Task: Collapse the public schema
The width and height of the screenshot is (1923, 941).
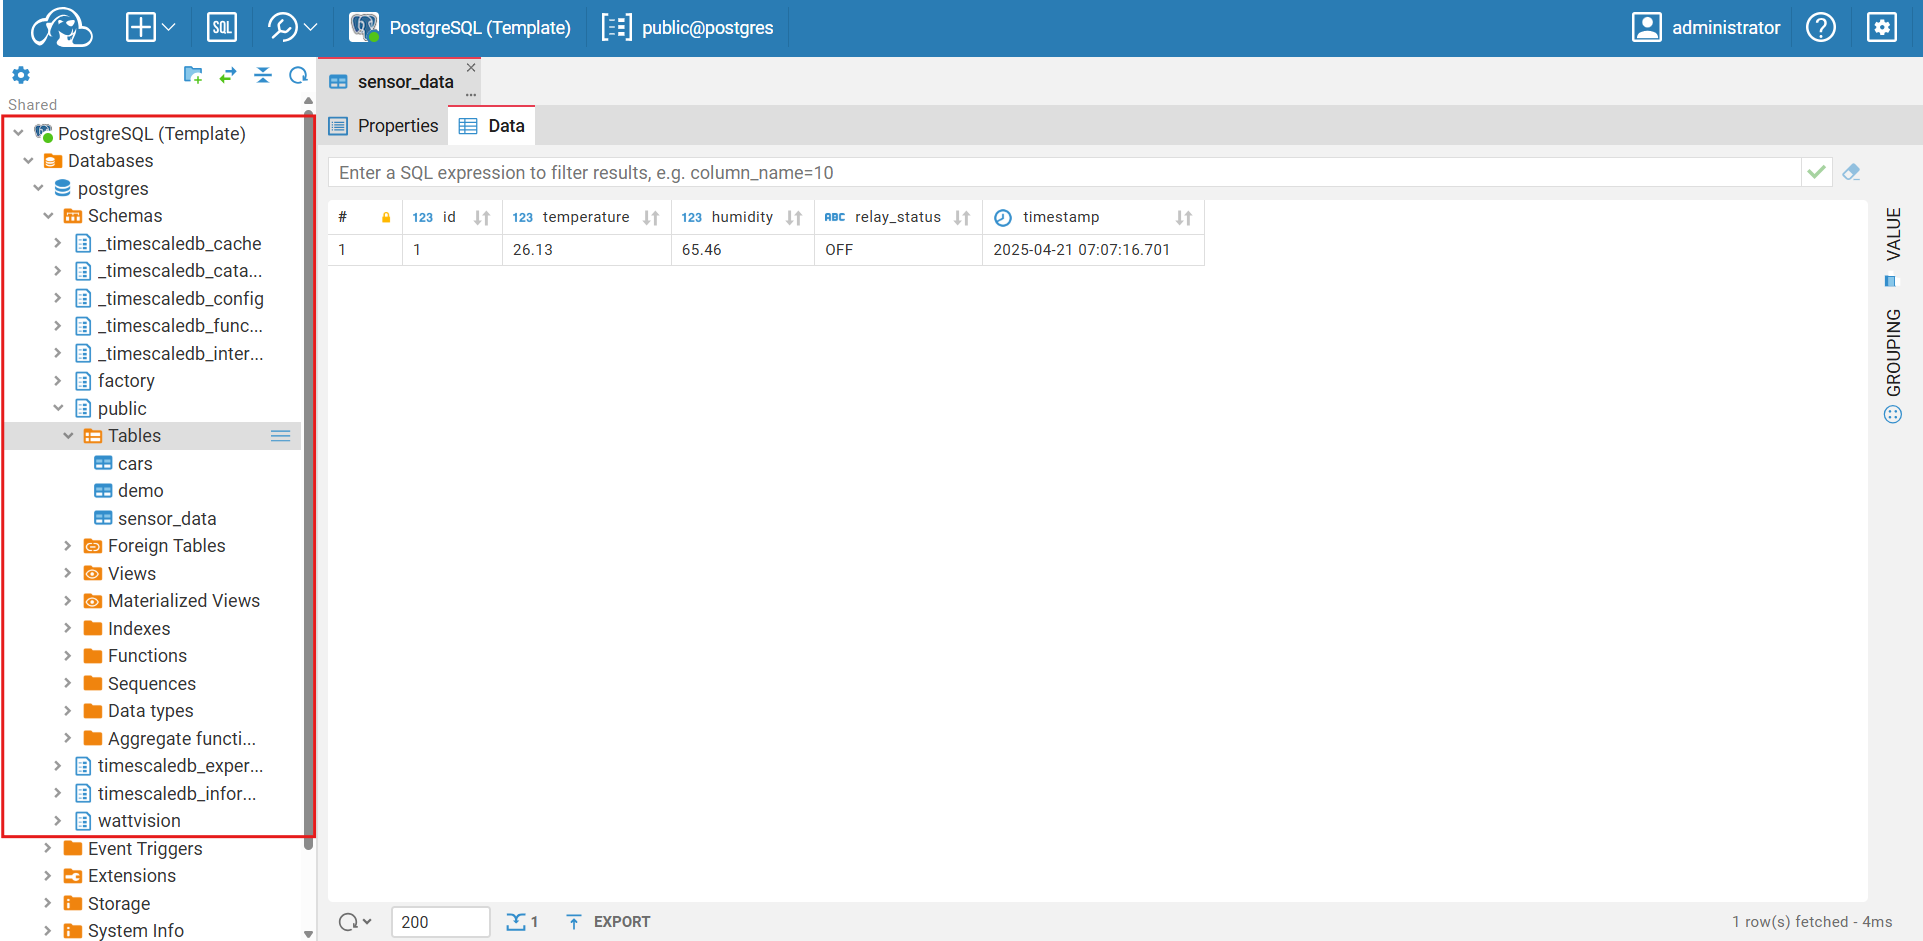Action: click(x=58, y=408)
